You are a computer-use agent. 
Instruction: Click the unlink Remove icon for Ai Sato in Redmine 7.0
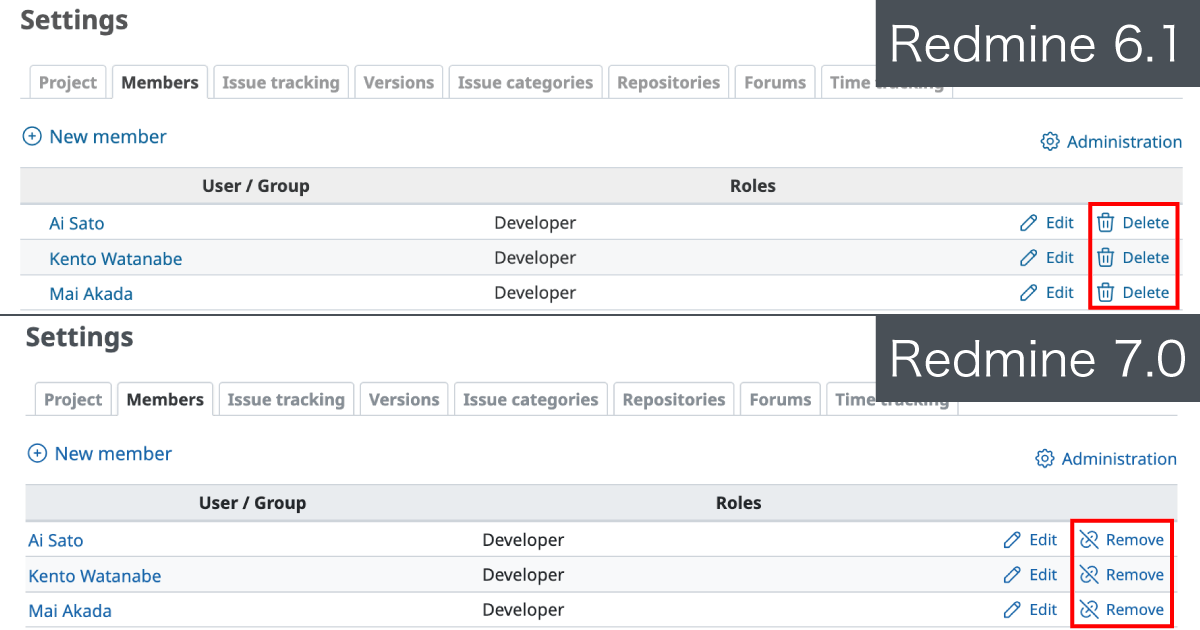(x=1090, y=539)
